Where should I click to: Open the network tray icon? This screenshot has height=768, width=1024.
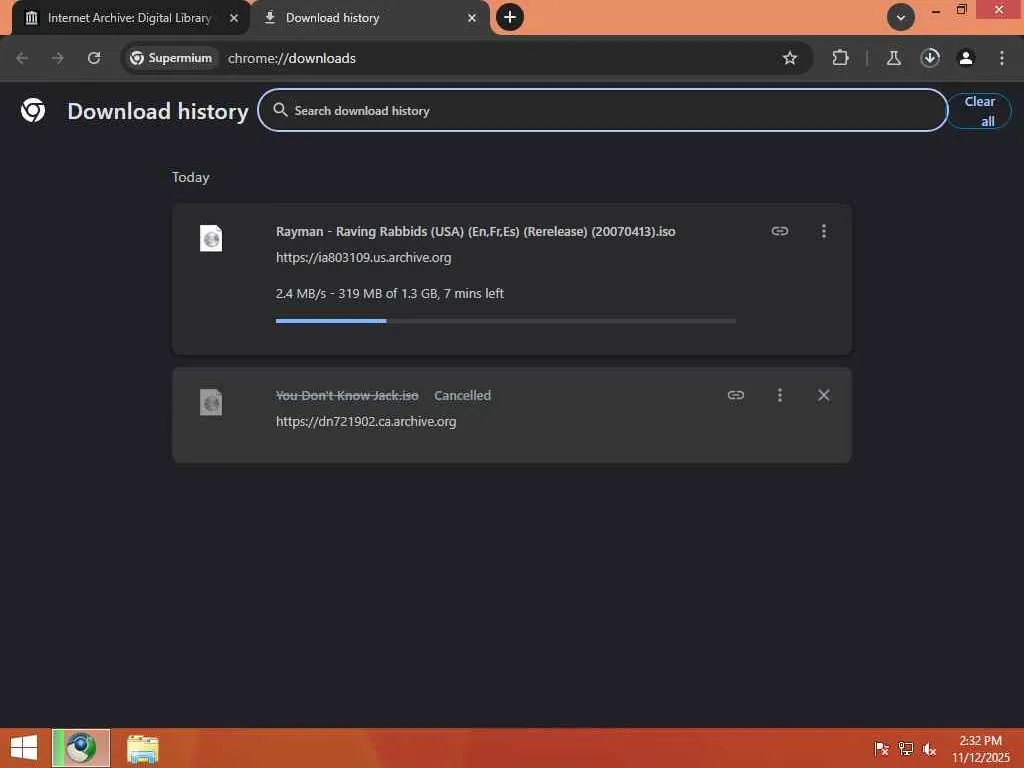[x=906, y=748]
